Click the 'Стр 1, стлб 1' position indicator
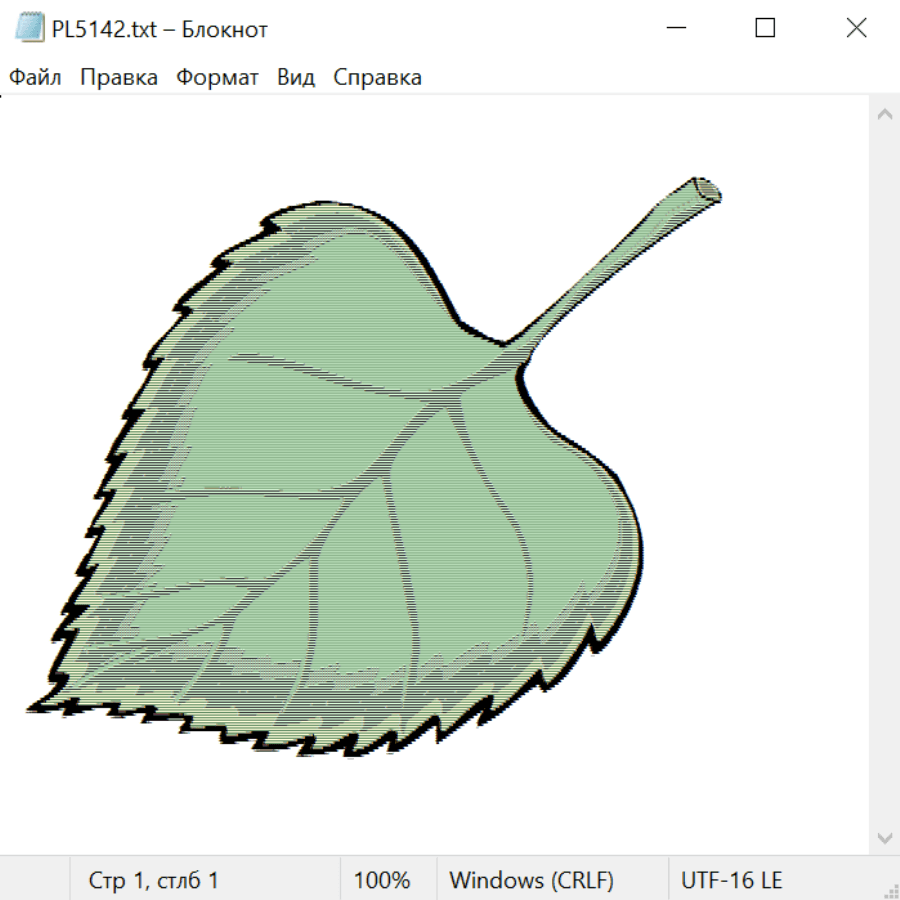900x900 pixels. pyautogui.click(x=154, y=881)
